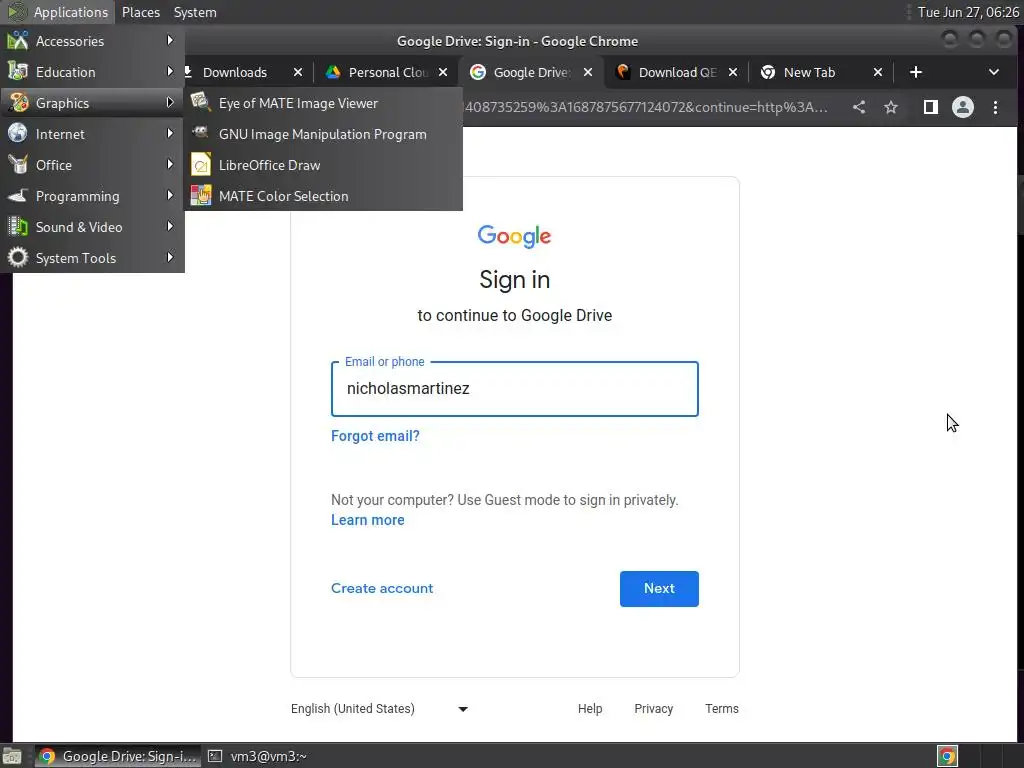This screenshot has height=768, width=1024.
Task: Click the Chrome icon in bottom-right tray
Action: pos(947,756)
